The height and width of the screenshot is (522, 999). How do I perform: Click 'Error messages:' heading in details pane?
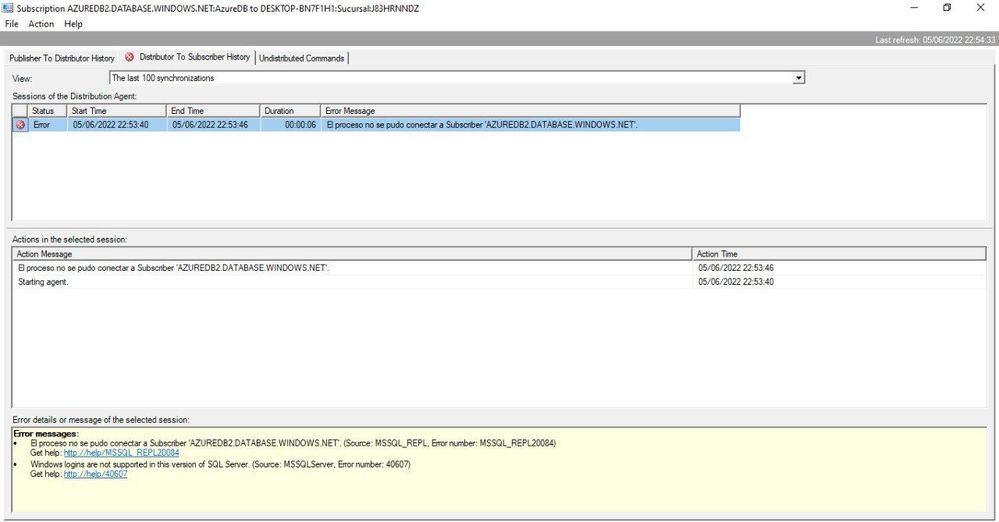(46, 433)
